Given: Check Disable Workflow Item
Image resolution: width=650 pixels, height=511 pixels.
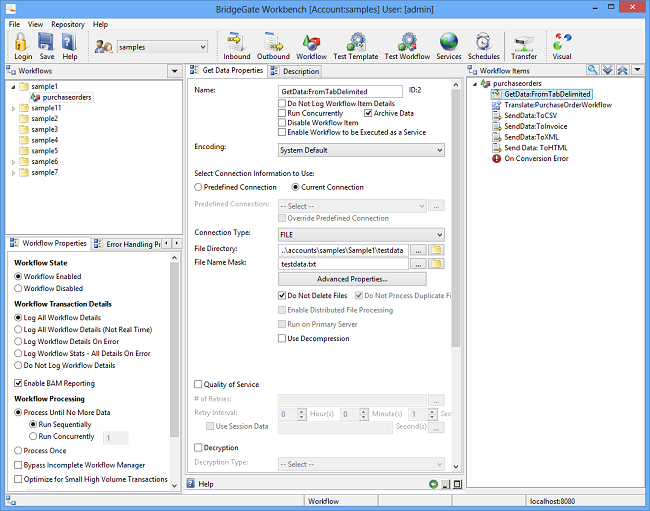Looking at the screenshot, I should pyautogui.click(x=282, y=123).
